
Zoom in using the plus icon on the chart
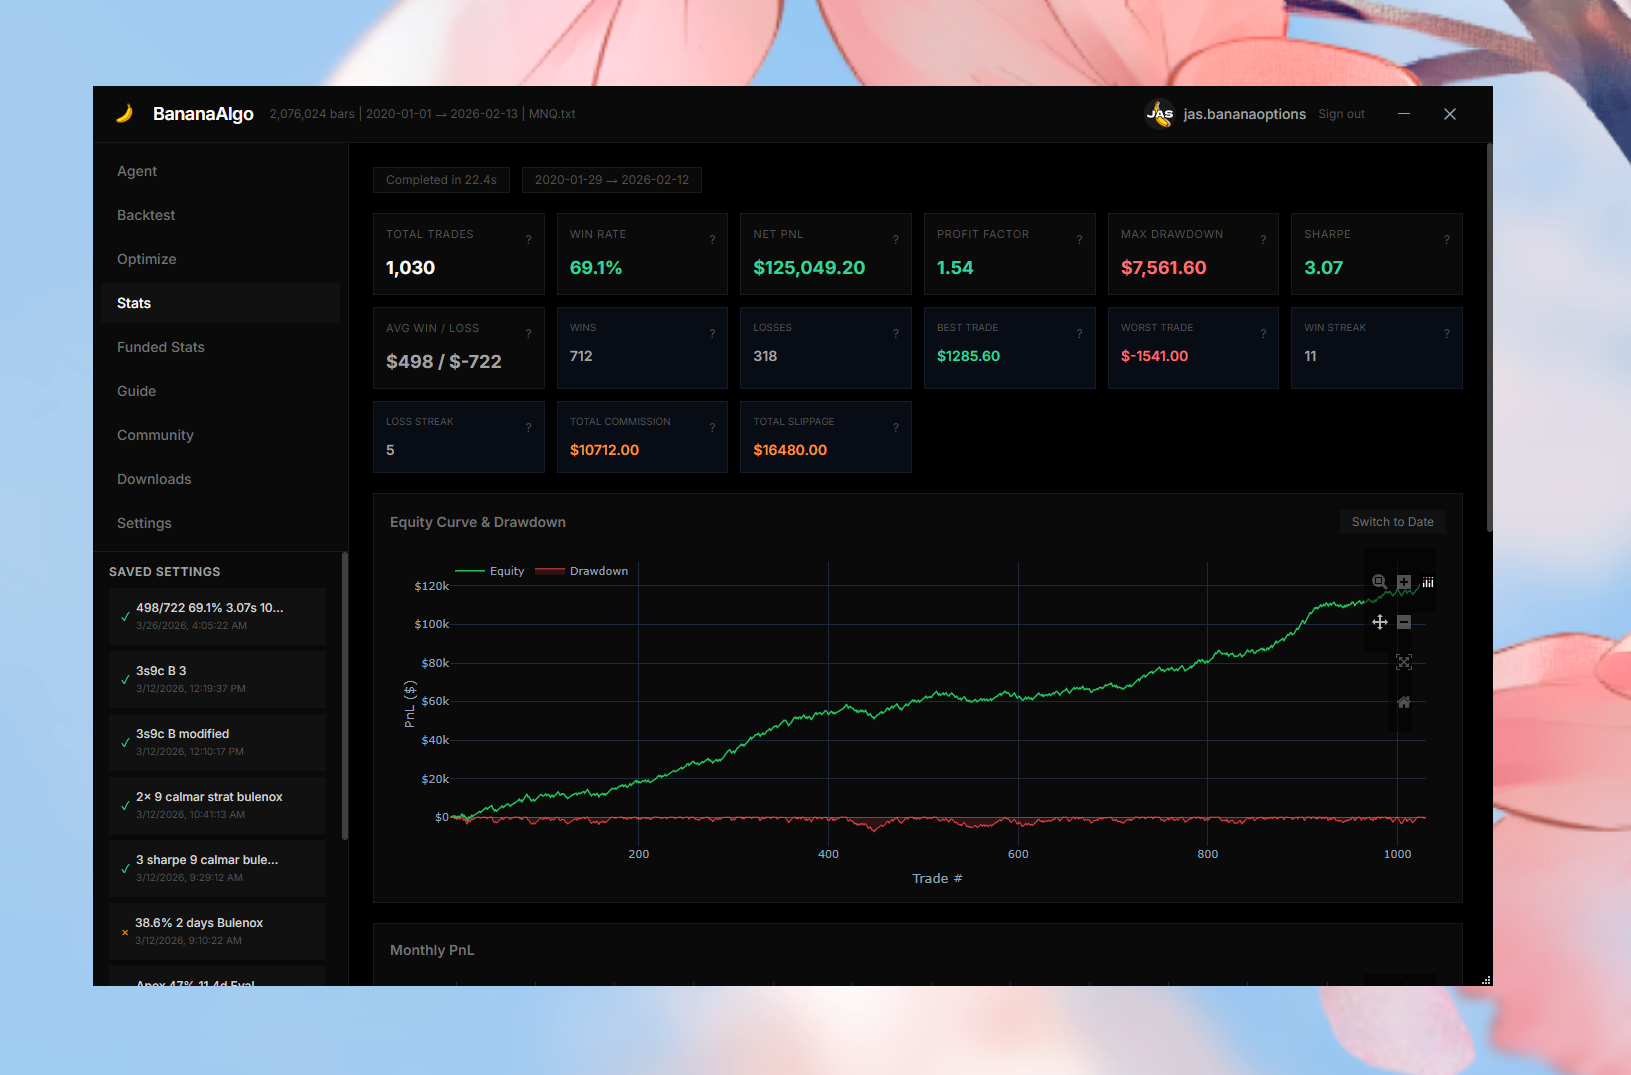pos(1404,582)
